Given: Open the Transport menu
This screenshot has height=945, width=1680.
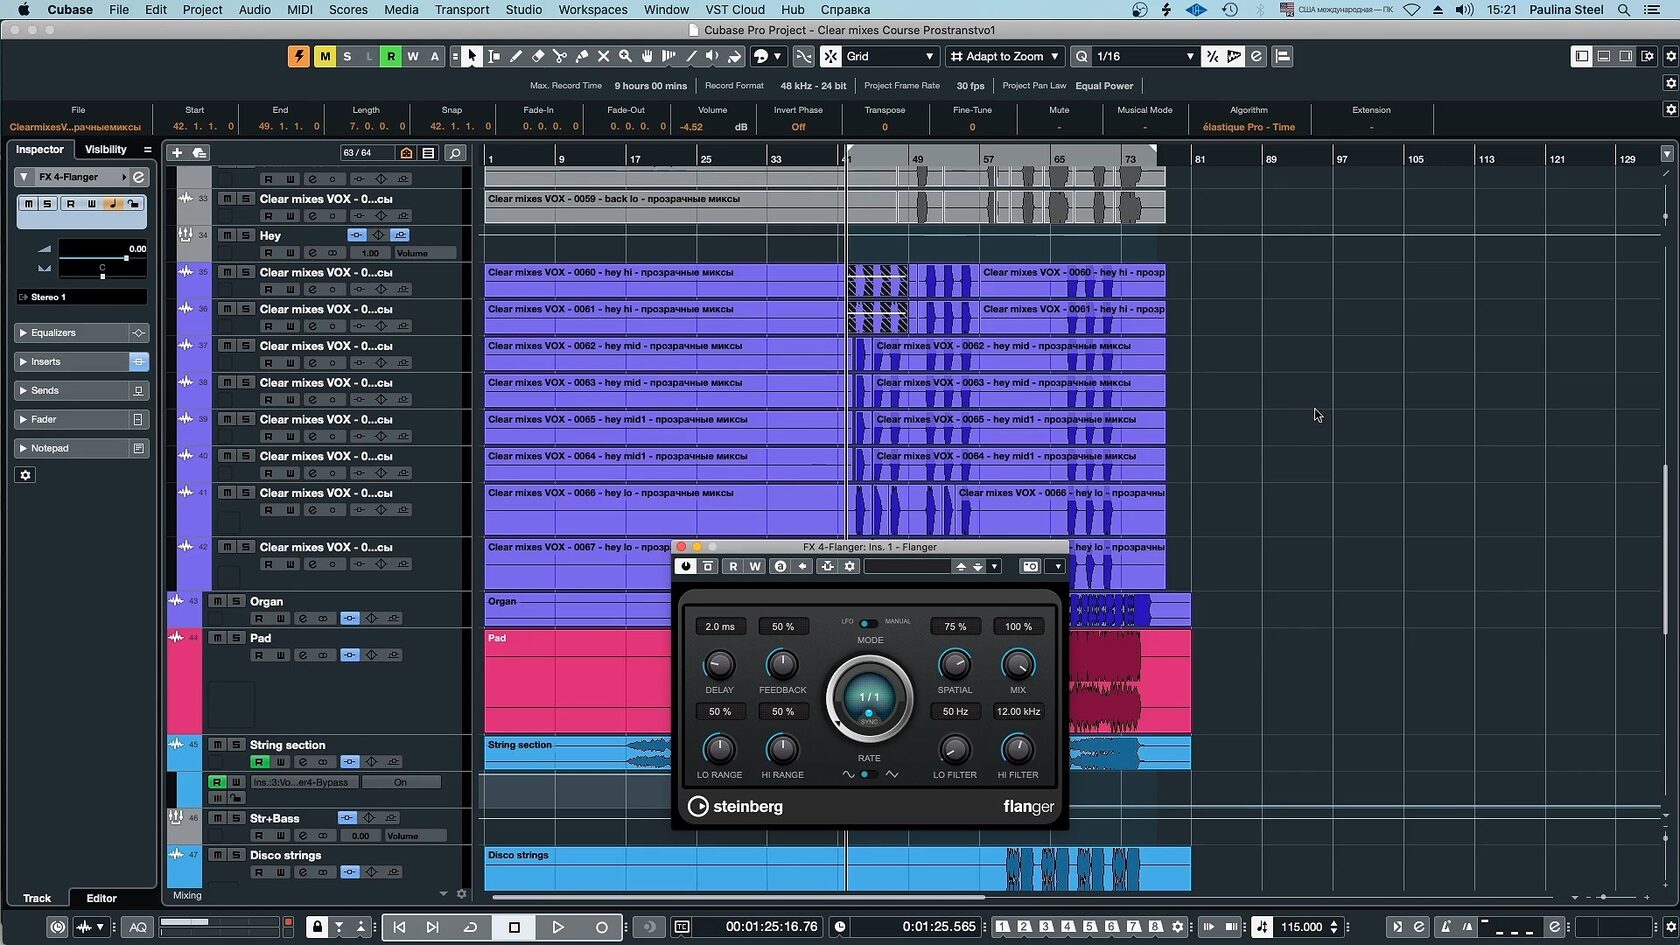Looking at the screenshot, I should pos(462,10).
